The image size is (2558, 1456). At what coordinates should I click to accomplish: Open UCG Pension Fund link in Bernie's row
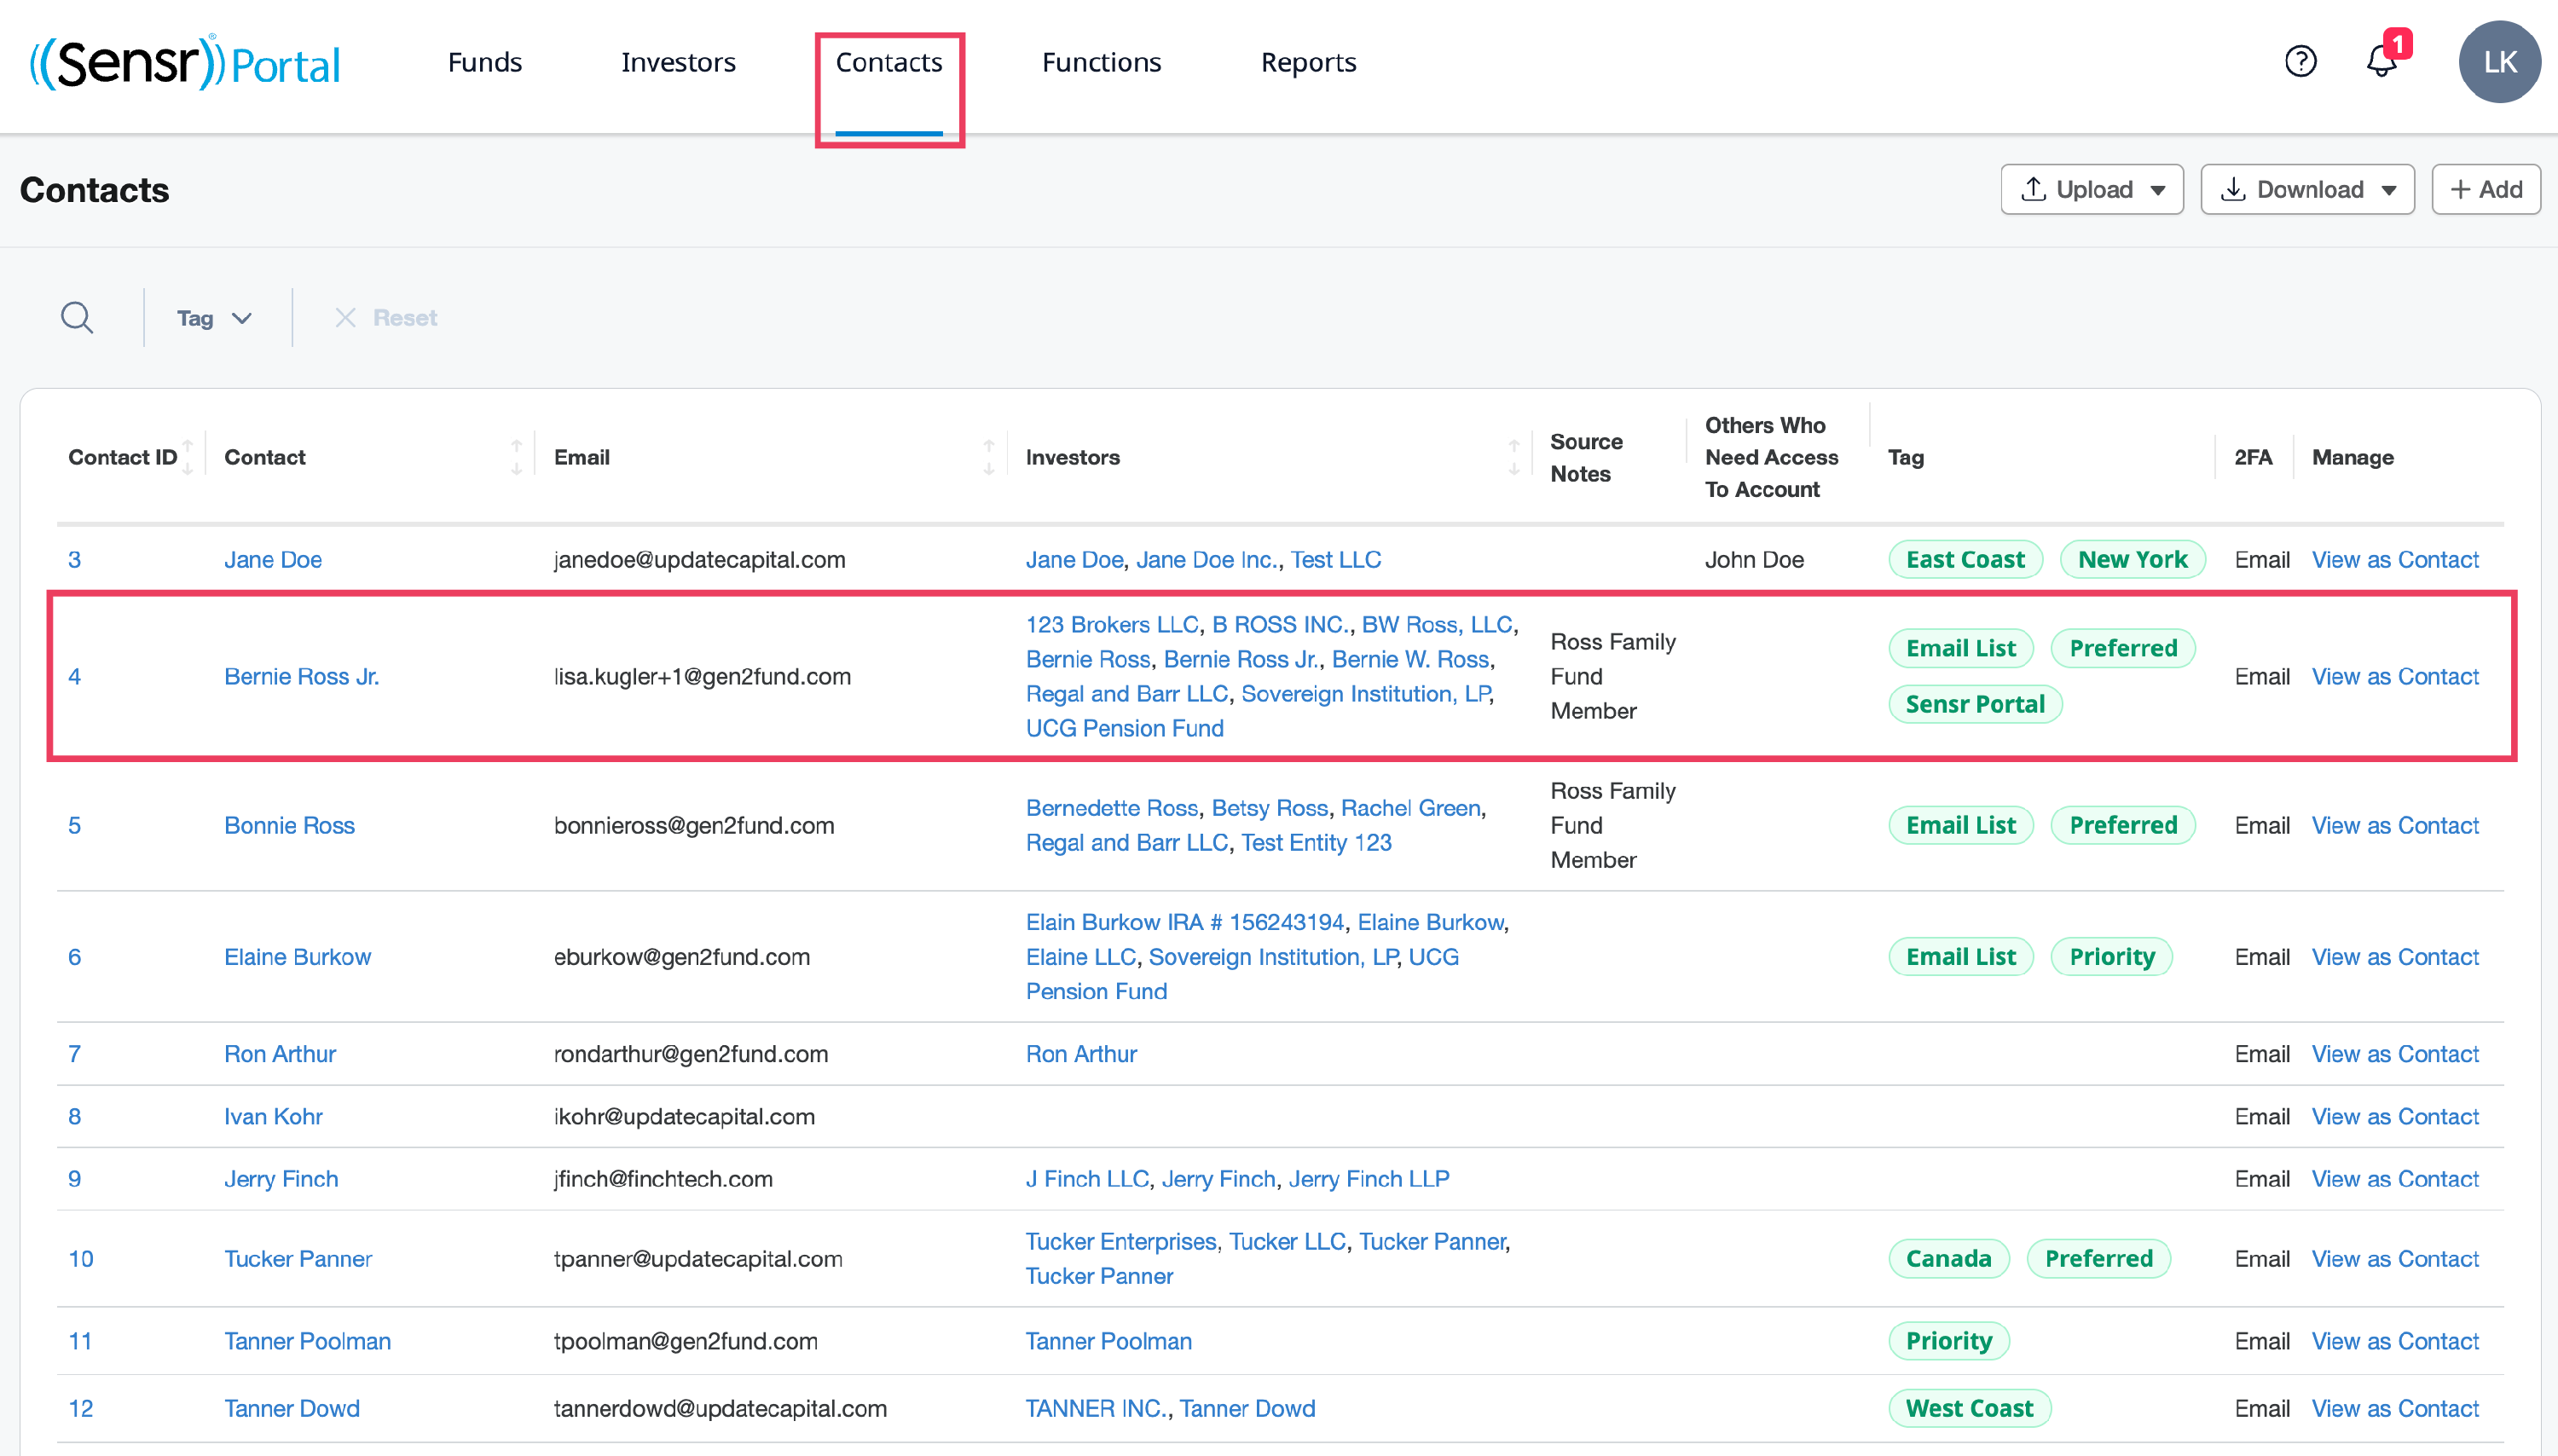pos(1124,729)
